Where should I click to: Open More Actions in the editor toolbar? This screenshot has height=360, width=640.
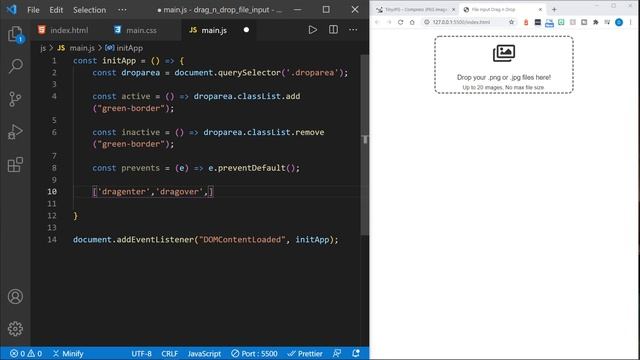pyautogui.click(x=353, y=30)
